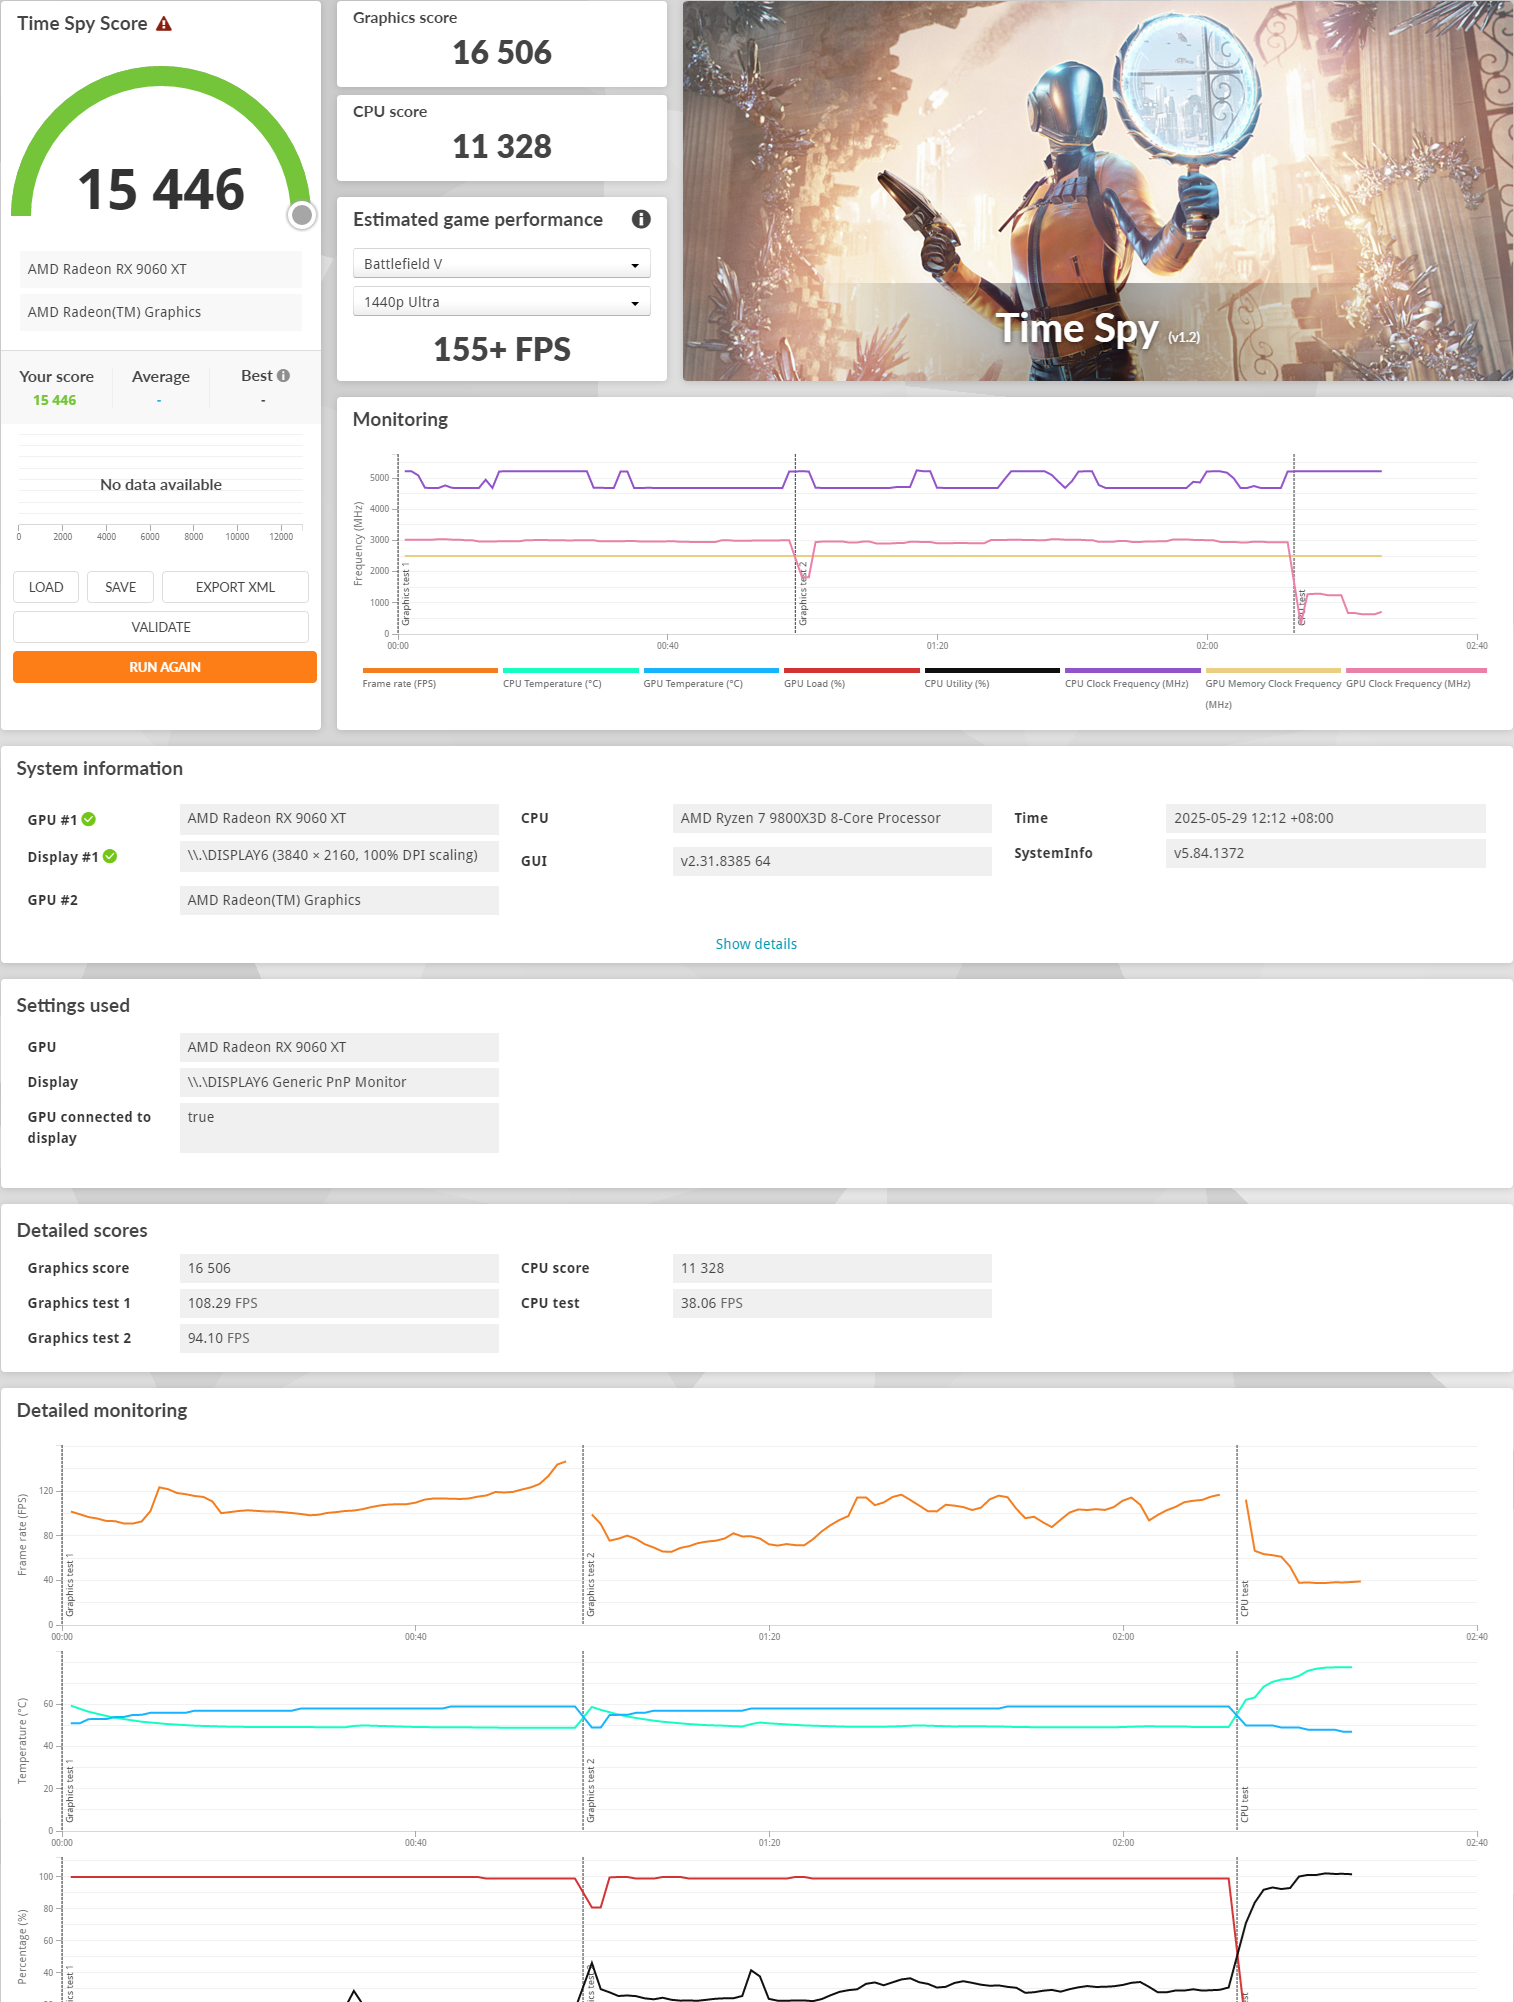The height and width of the screenshot is (2002, 1514).
Task: Click the green check icon next to GPU #1
Action: coord(89,819)
